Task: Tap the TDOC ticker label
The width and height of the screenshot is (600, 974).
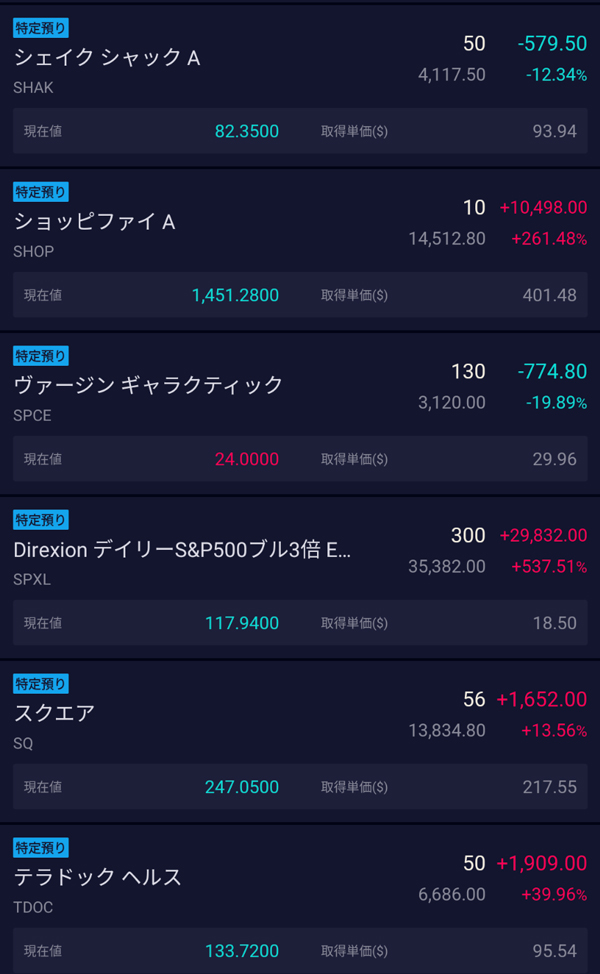Action: point(33,907)
